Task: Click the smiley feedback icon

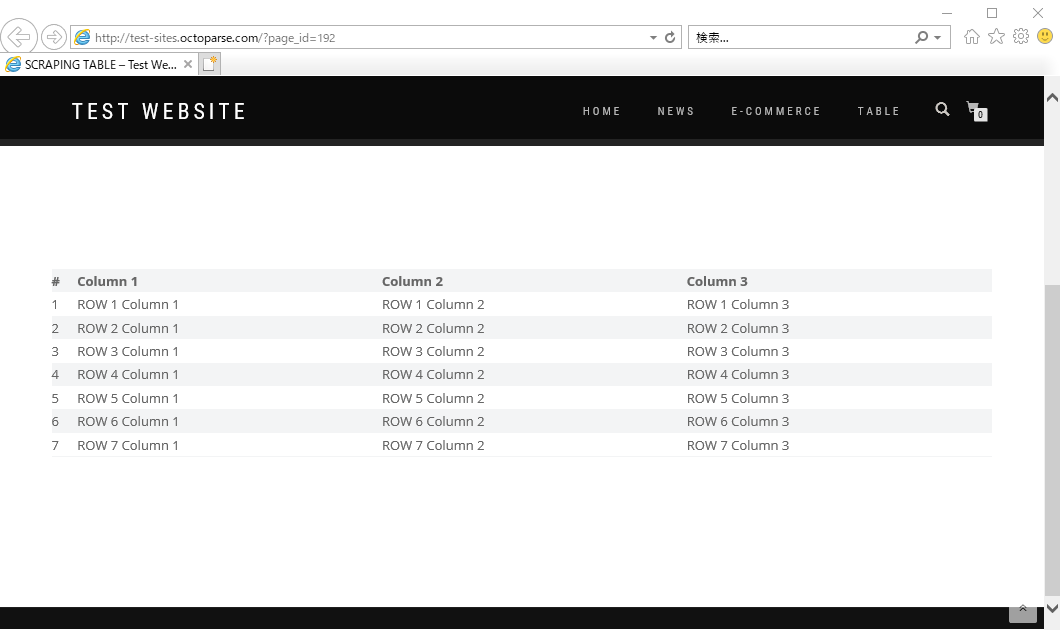Action: [x=1045, y=36]
